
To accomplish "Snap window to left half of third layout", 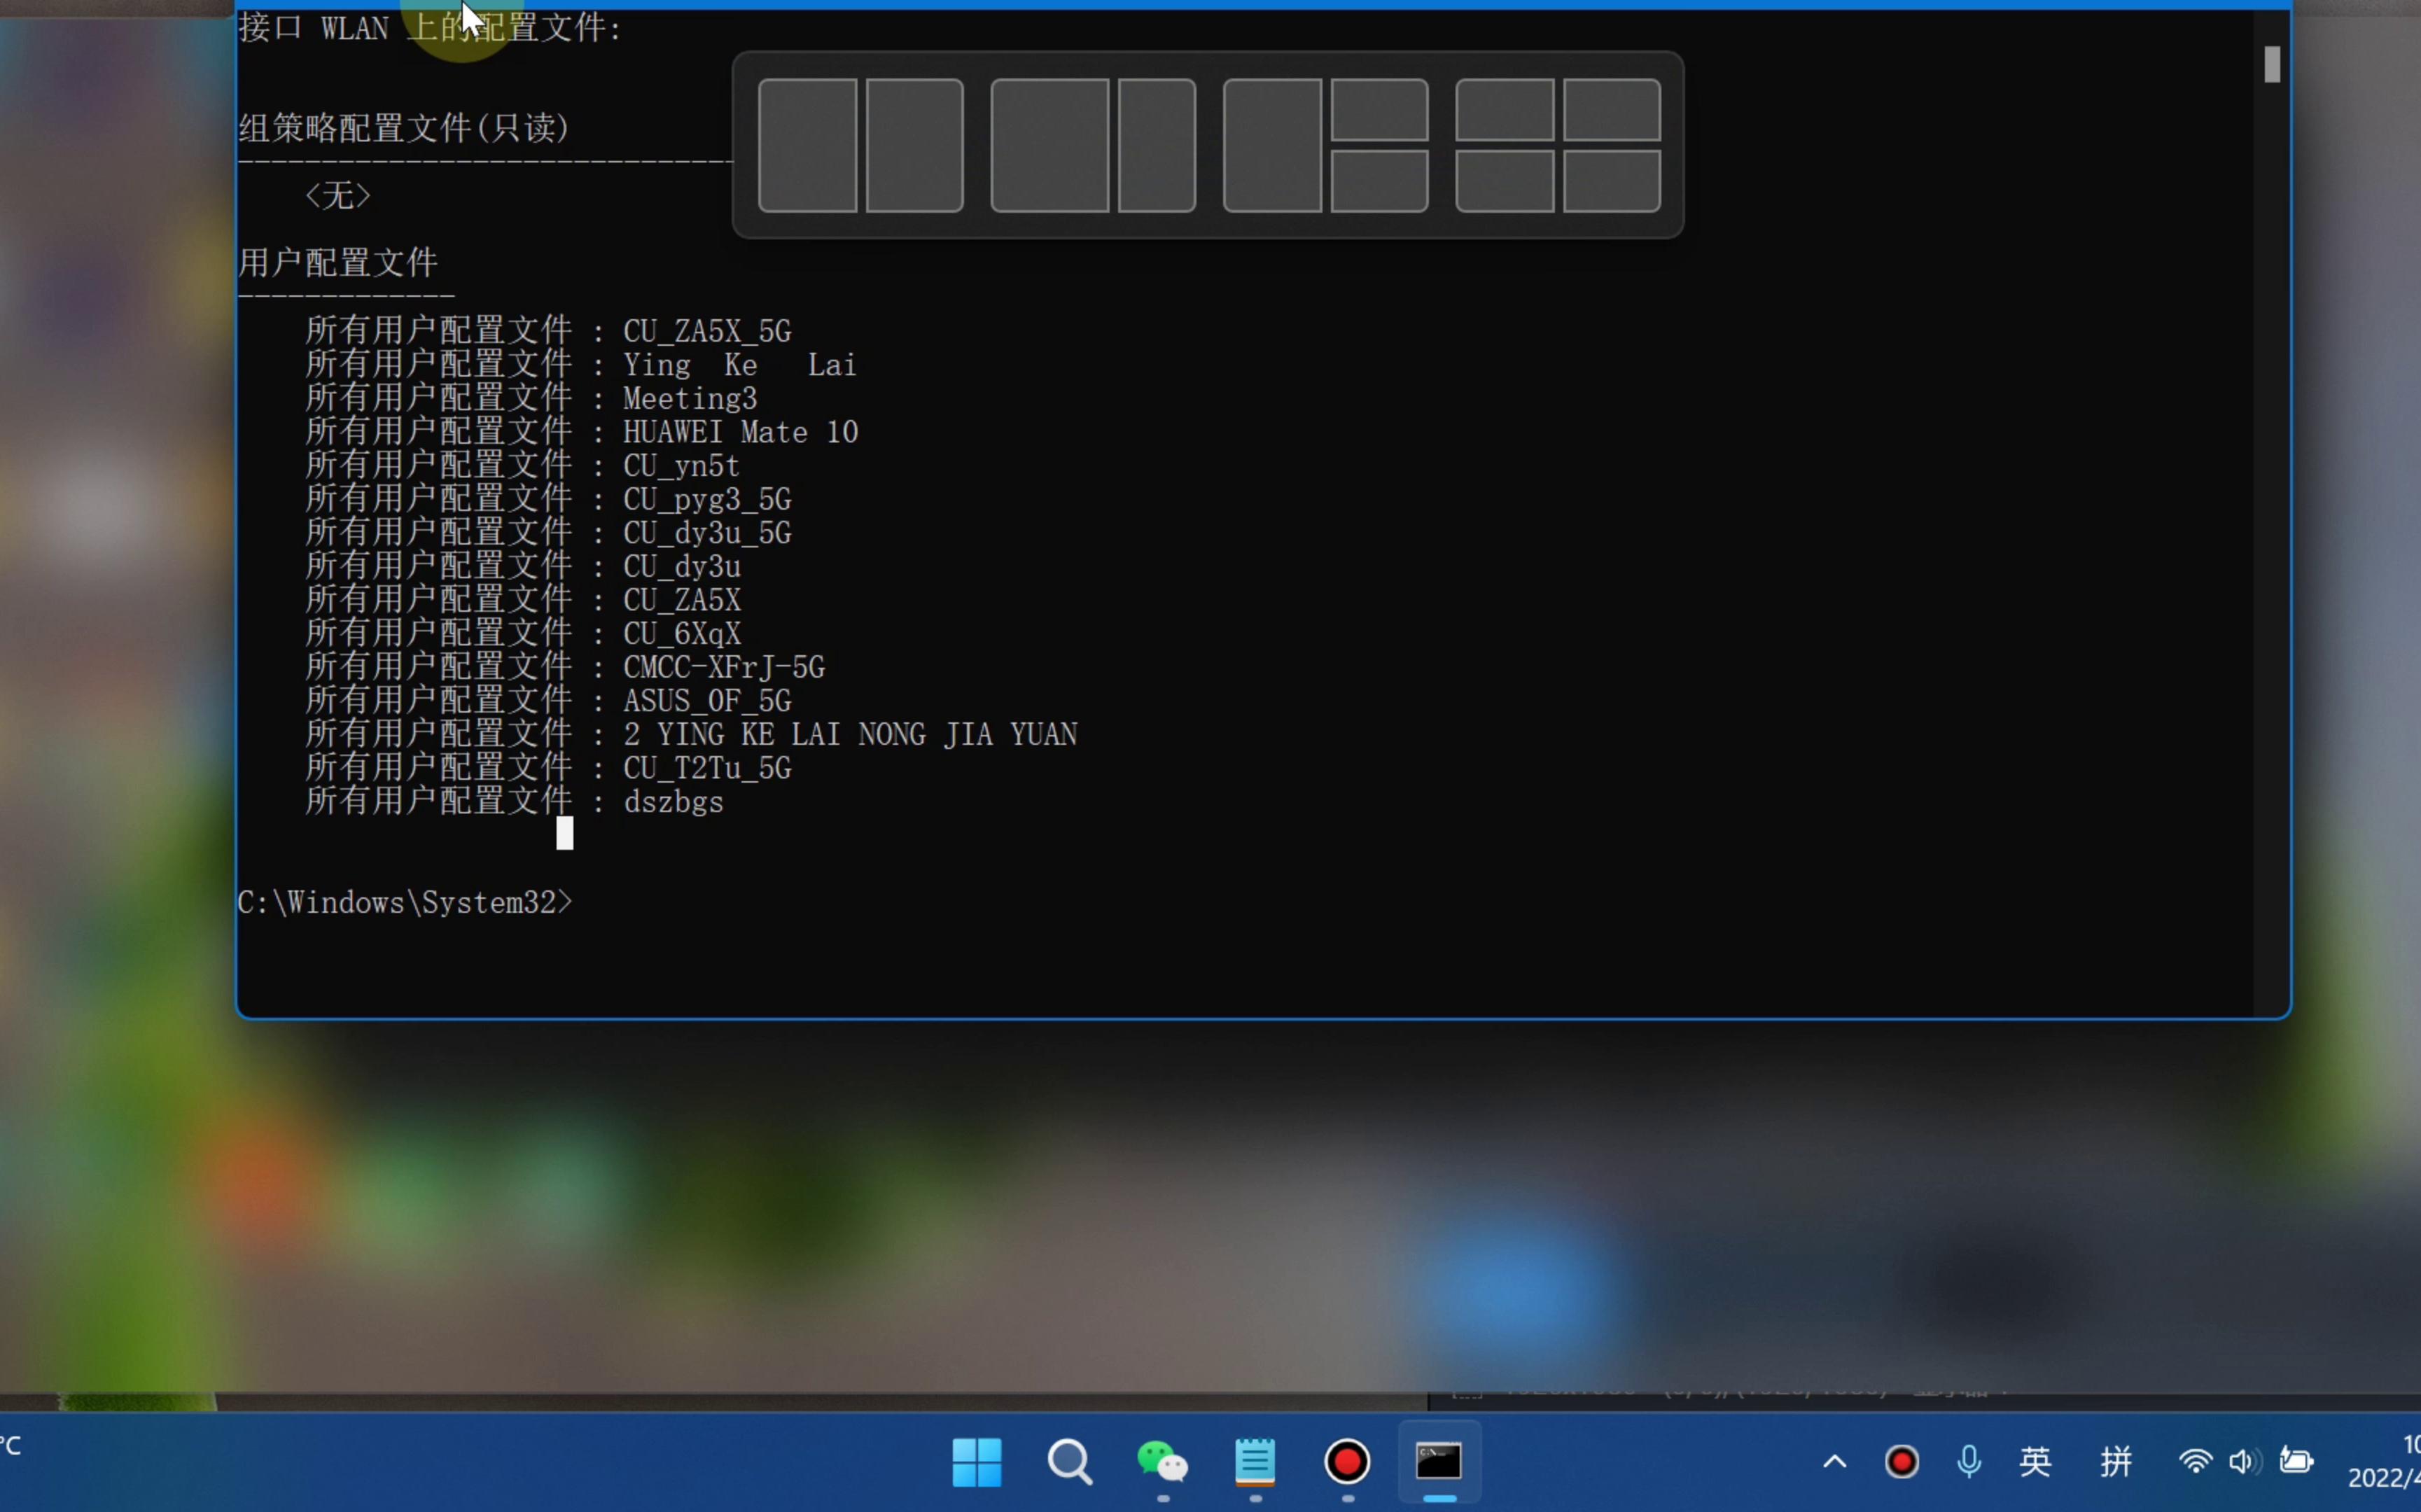I will coord(1272,145).
